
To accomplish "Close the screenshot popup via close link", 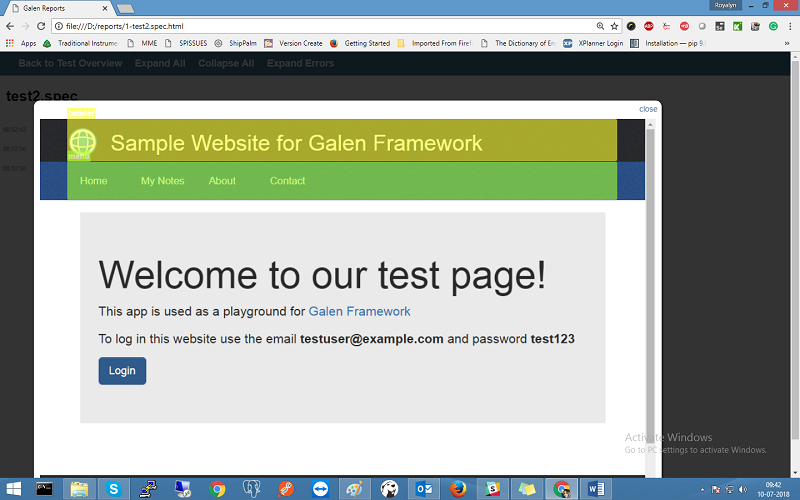I will pos(648,109).
